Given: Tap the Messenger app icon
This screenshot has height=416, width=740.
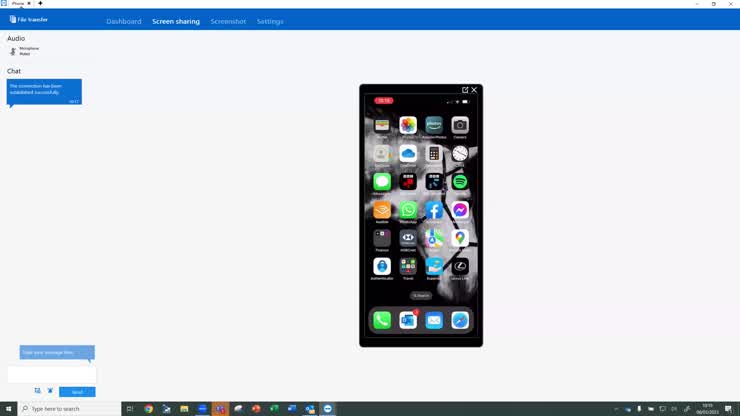Looking at the screenshot, I should (x=460, y=210).
